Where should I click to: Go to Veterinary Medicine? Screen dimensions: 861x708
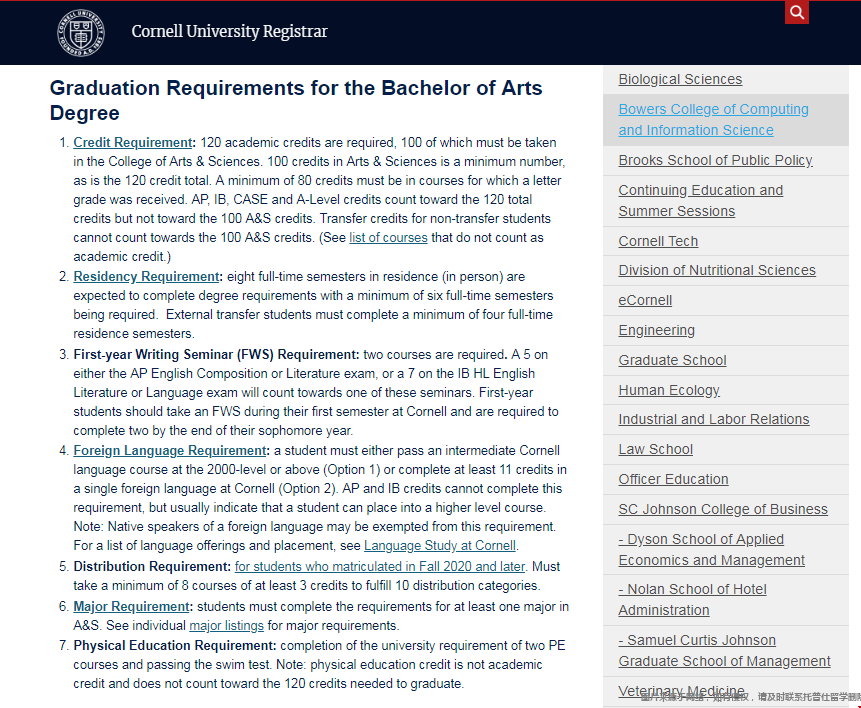[x=681, y=691]
